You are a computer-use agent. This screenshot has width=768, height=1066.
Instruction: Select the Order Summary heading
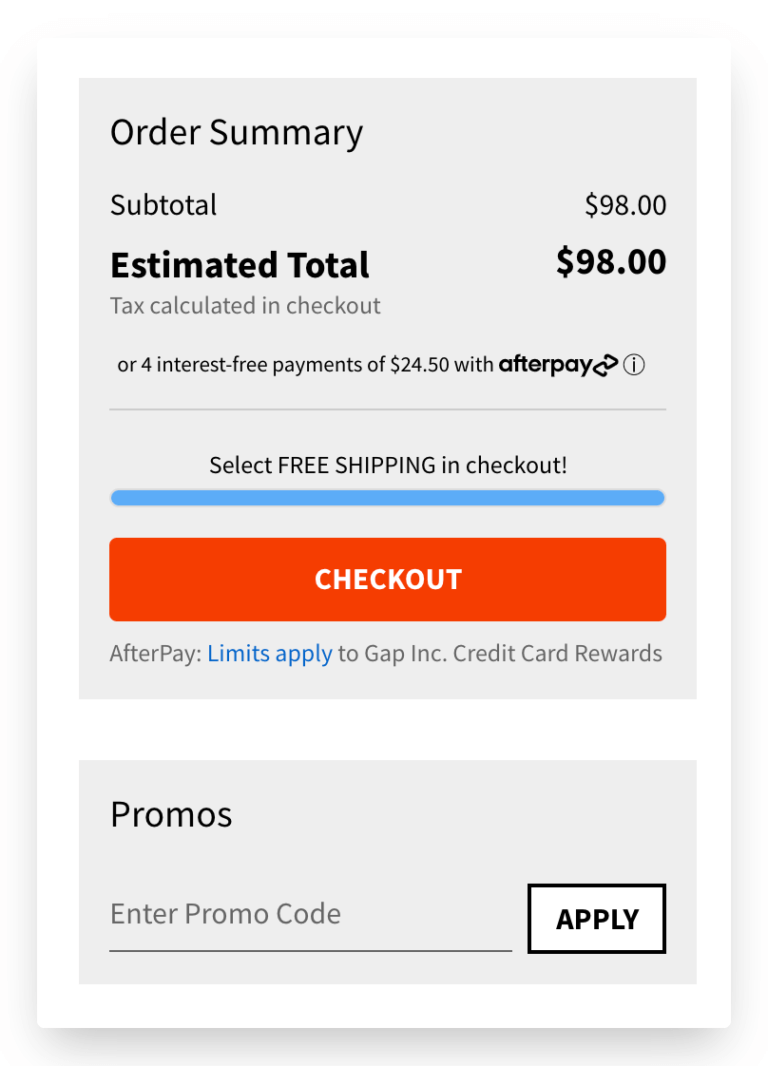click(236, 131)
